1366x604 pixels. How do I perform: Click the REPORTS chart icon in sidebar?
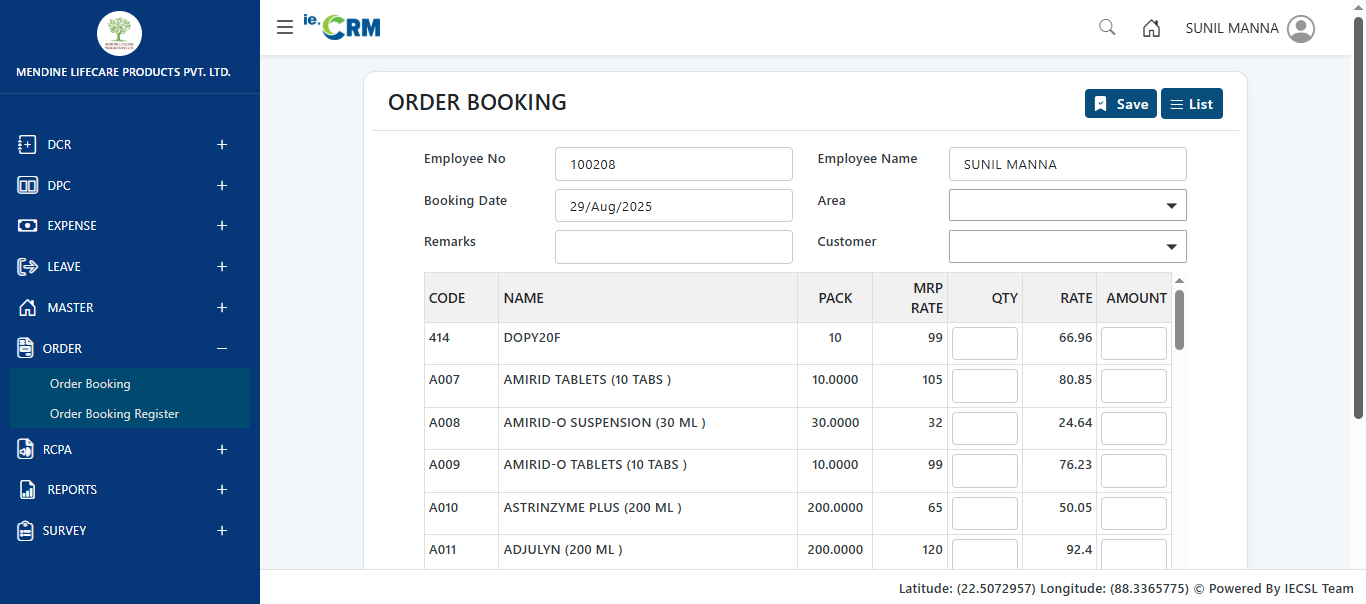click(27, 490)
